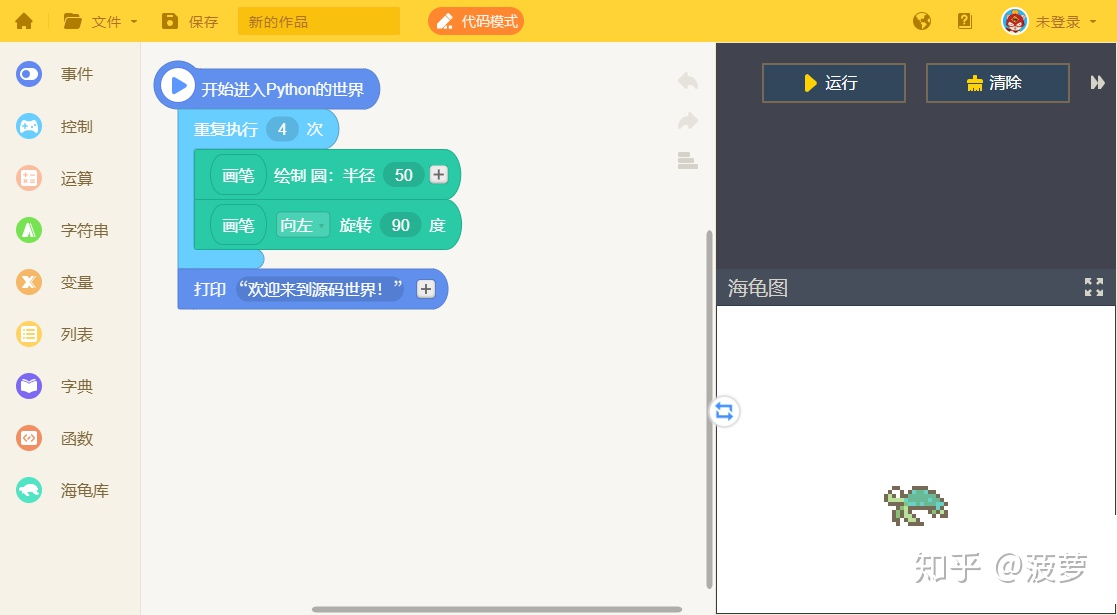
Task: Go to the home page icon
Action: [24, 21]
